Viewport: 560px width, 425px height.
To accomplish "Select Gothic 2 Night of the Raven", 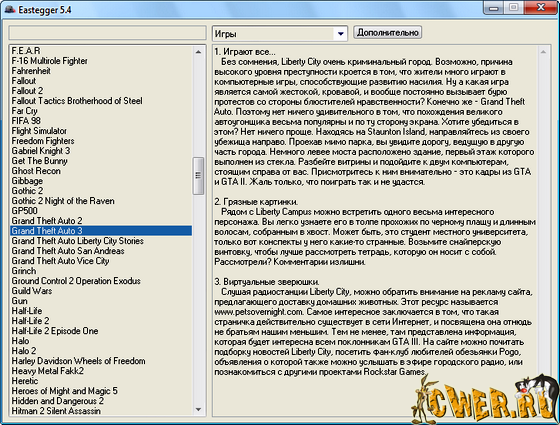I will [101, 201].
